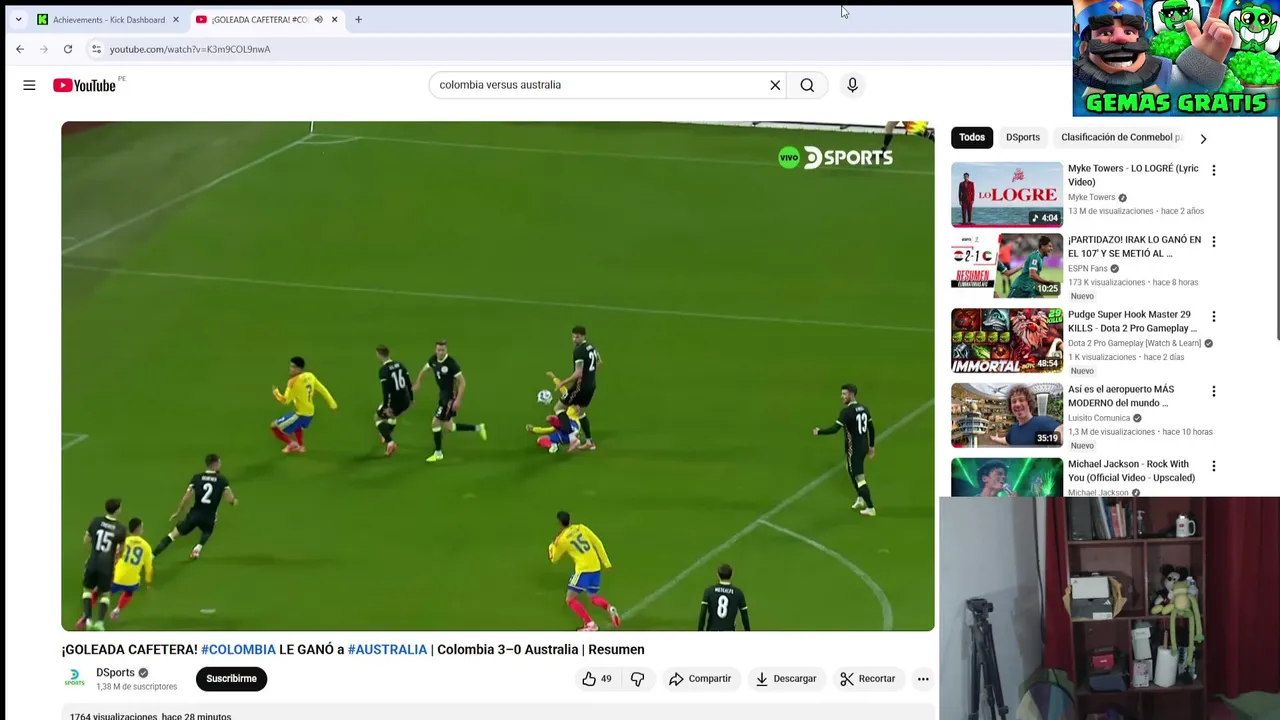Open Myke Towers LO LOGRÉ thumbnail

1006,194
